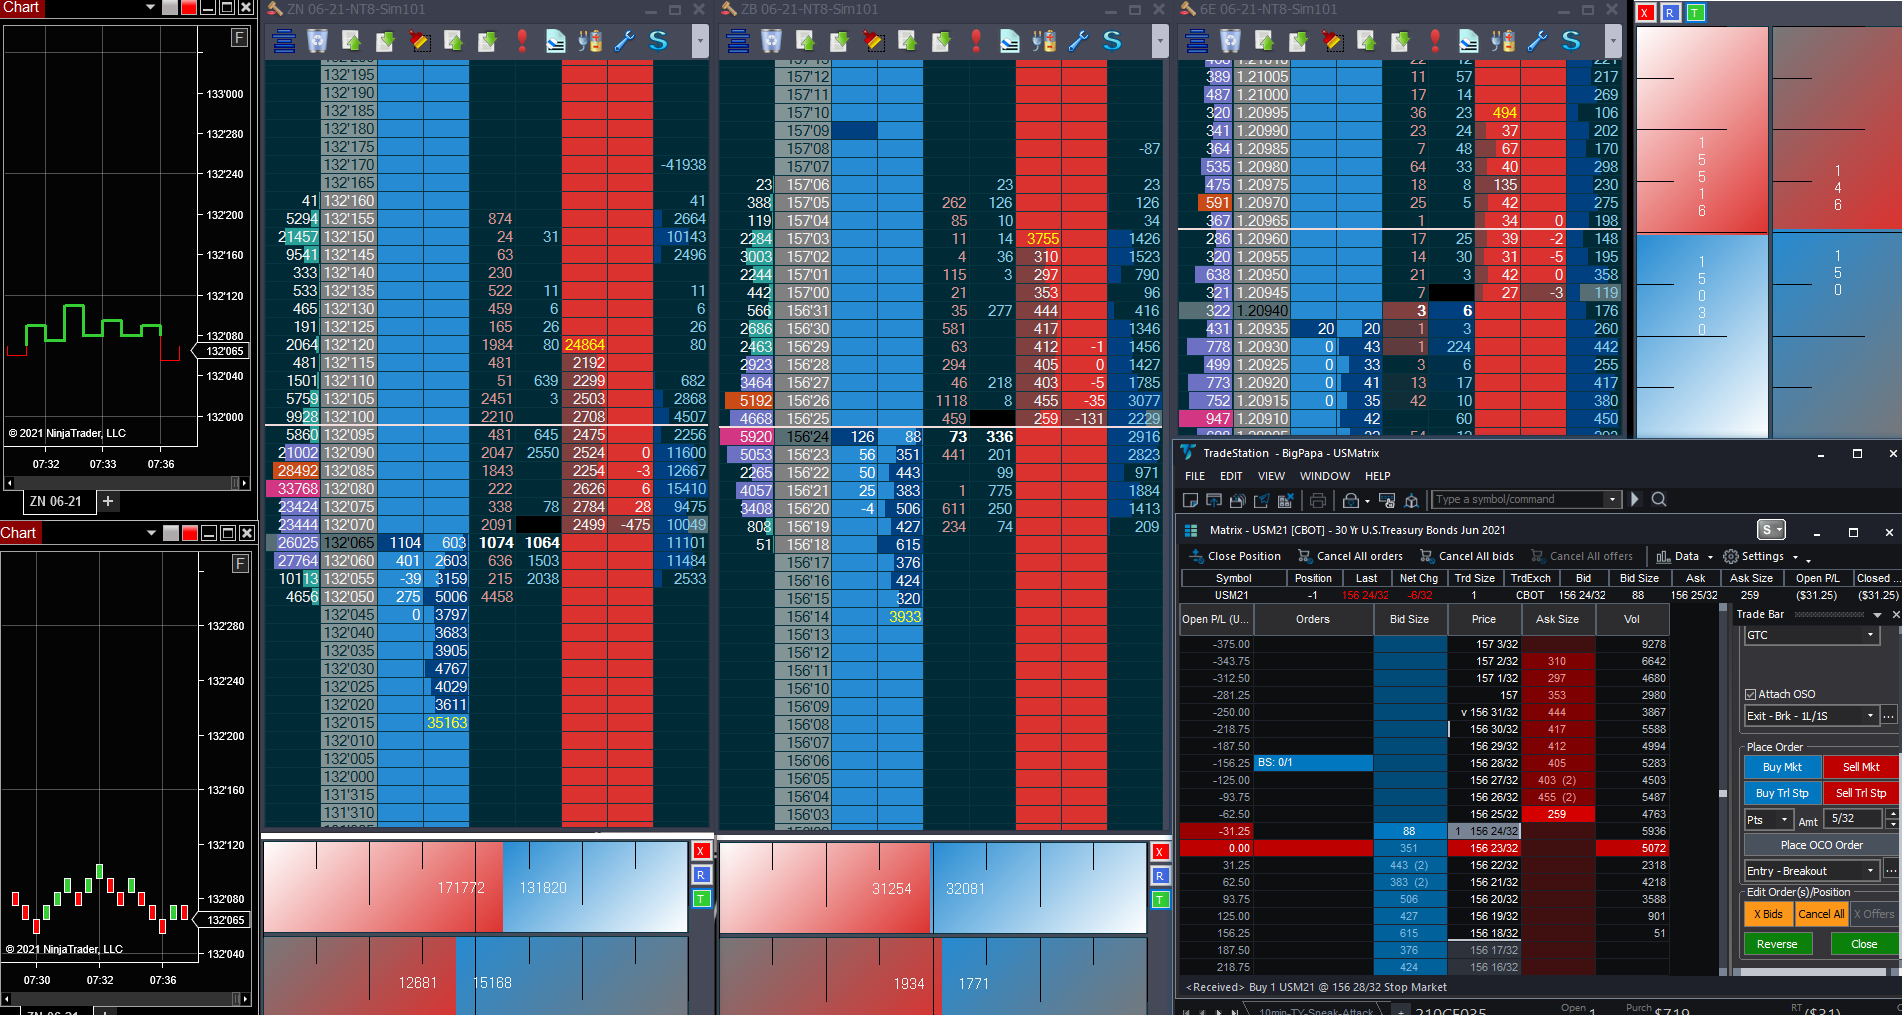Viewport: 1902px width, 1015px height.
Task: Click the Sell Mkt button
Action: click(1861, 767)
